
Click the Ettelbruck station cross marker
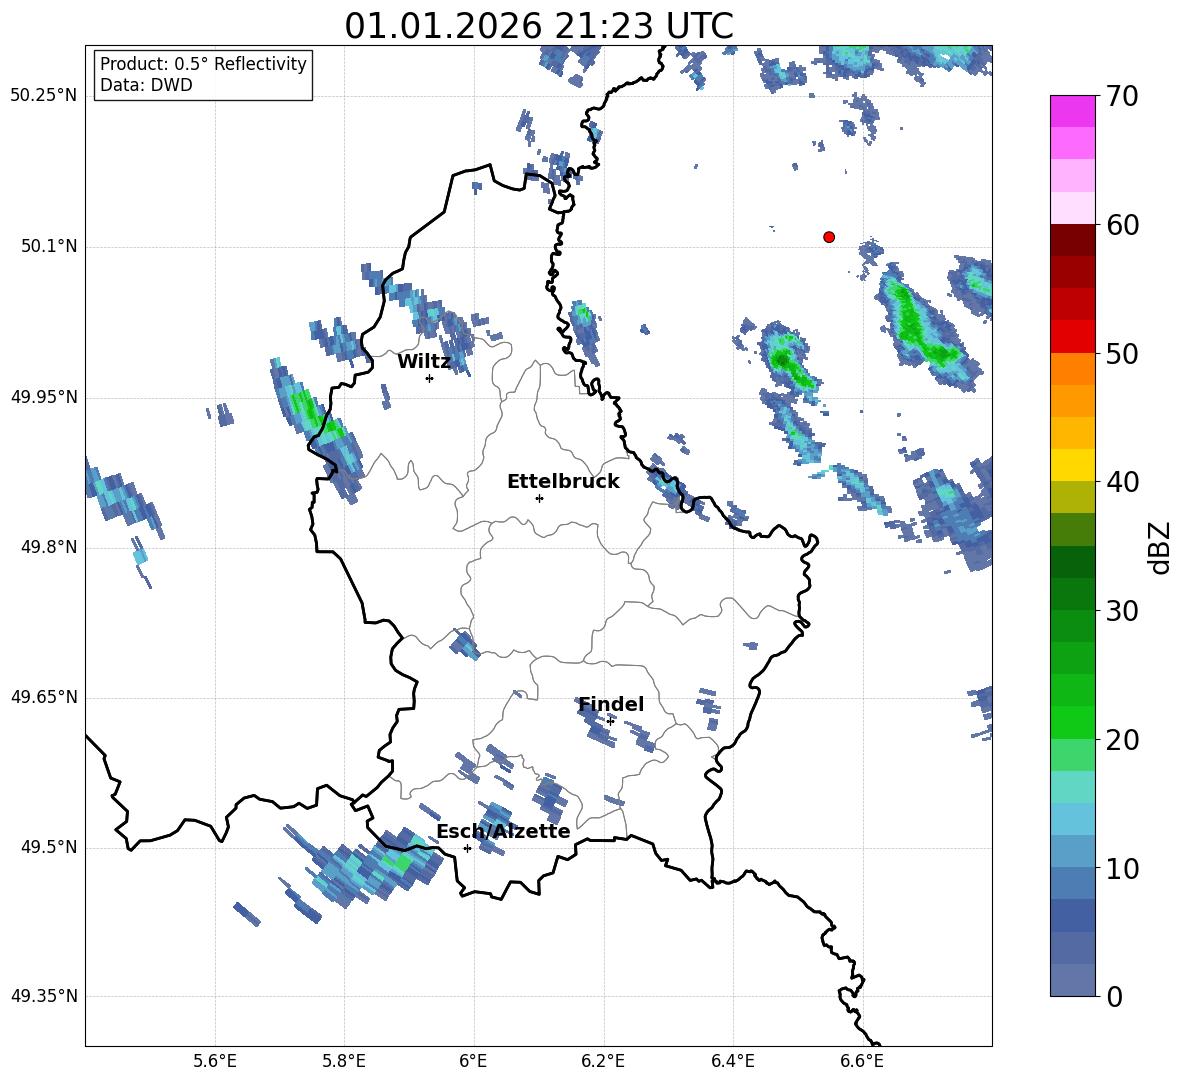539,498
